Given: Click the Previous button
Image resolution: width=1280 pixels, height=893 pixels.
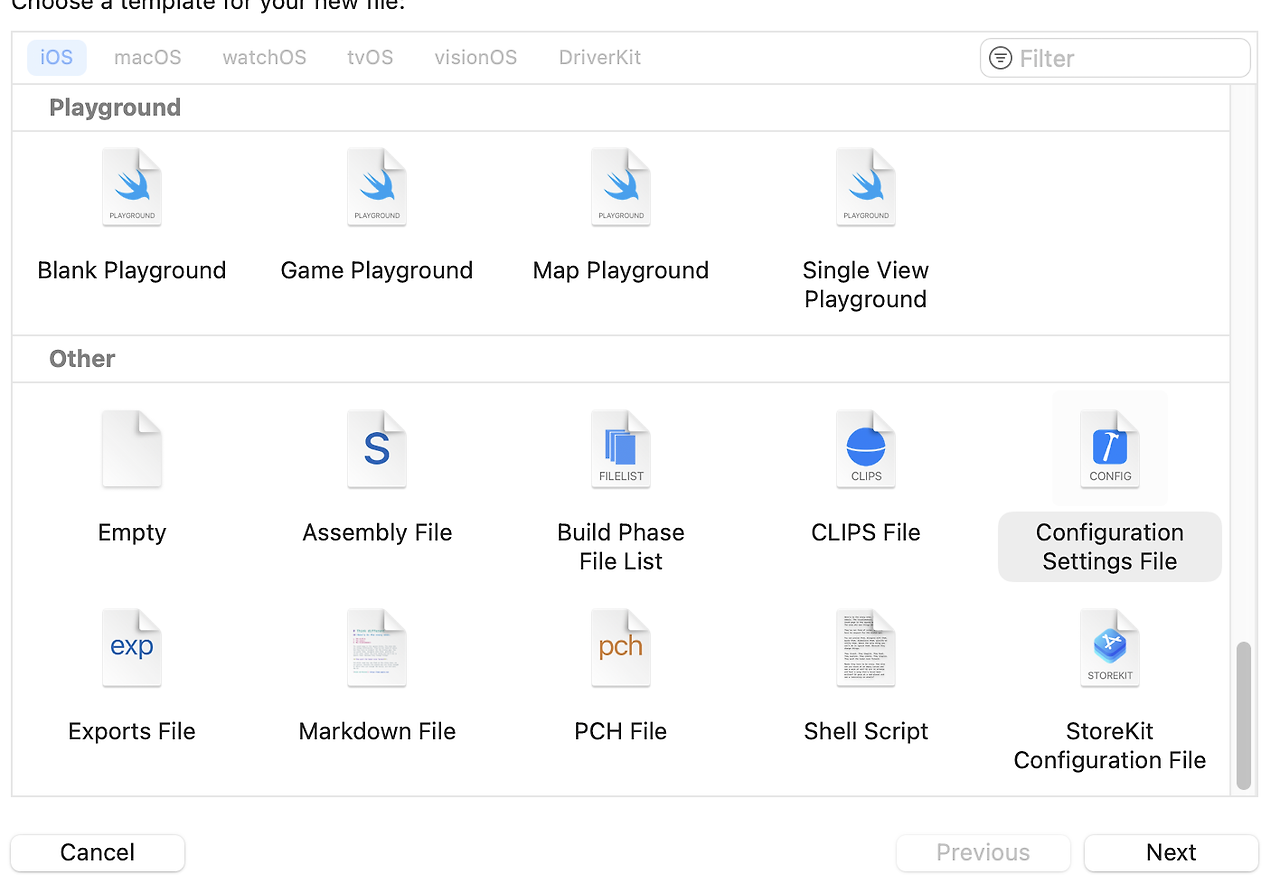Looking at the screenshot, I should 983,852.
